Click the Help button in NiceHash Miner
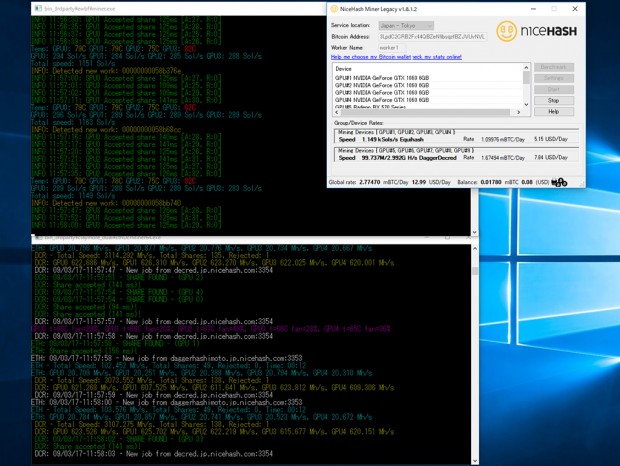Image resolution: width=620 pixels, height=466 pixels. 554,111
